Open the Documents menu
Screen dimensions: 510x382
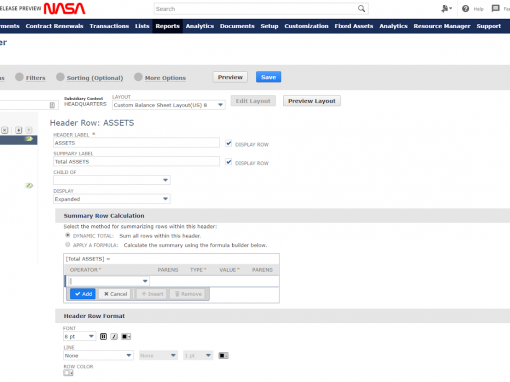point(237,26)
